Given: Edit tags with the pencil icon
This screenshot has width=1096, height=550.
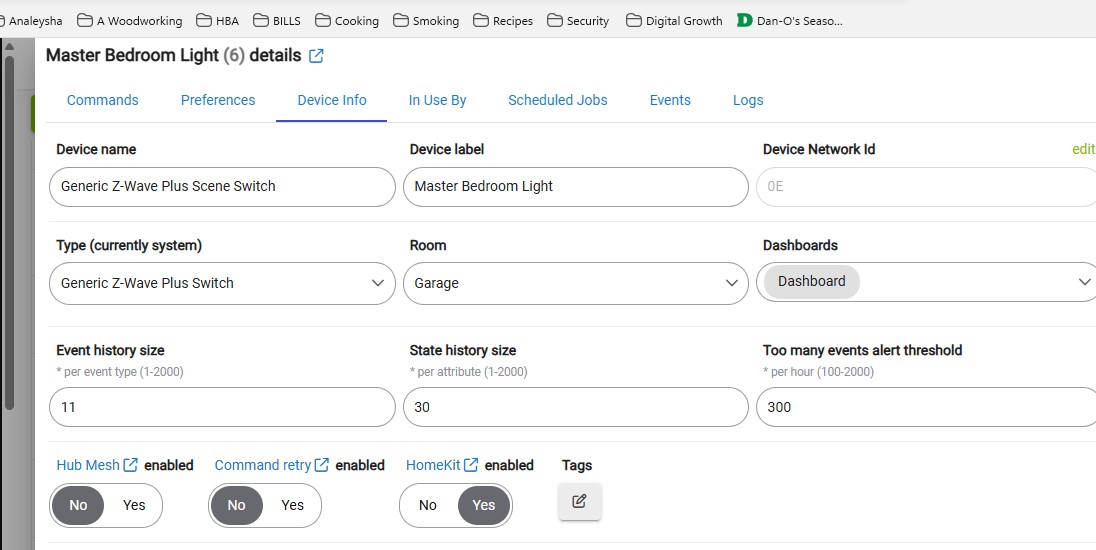Looking at the screenshot, I should coord(579,501).
